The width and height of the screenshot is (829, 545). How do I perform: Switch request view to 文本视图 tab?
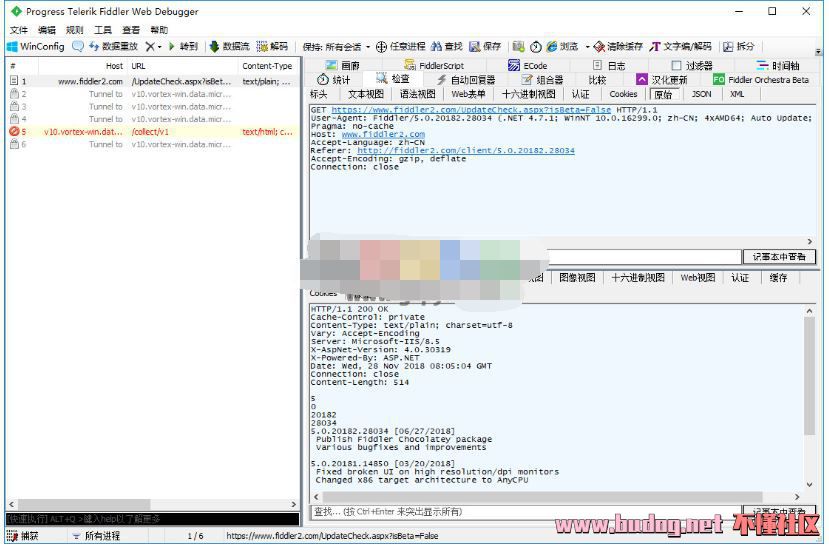tap(365, 94)
